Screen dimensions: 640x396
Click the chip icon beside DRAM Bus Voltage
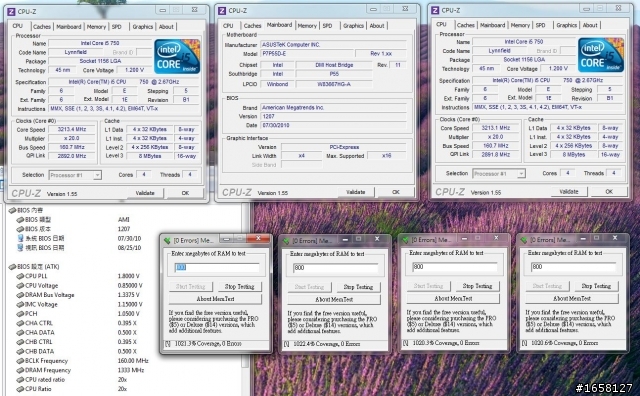coord(20,295)
